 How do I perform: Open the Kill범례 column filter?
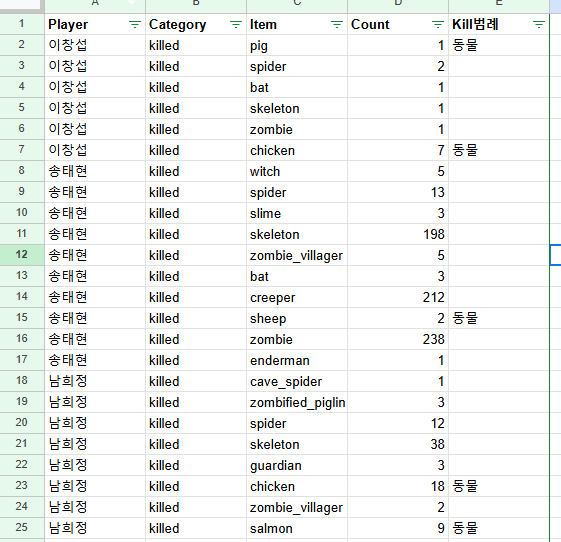point(539,24)
